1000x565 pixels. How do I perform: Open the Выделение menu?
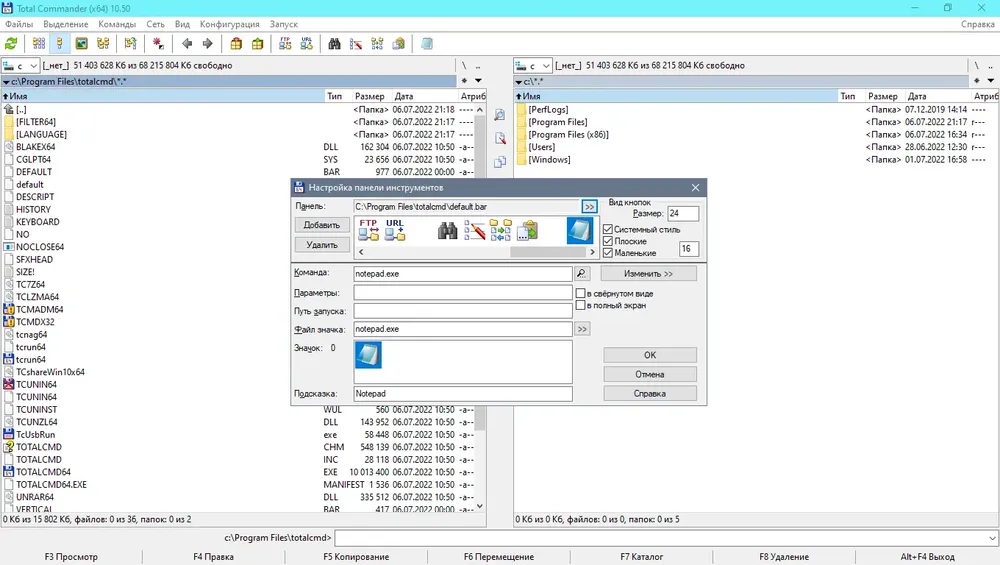click(x=66, y=24)
